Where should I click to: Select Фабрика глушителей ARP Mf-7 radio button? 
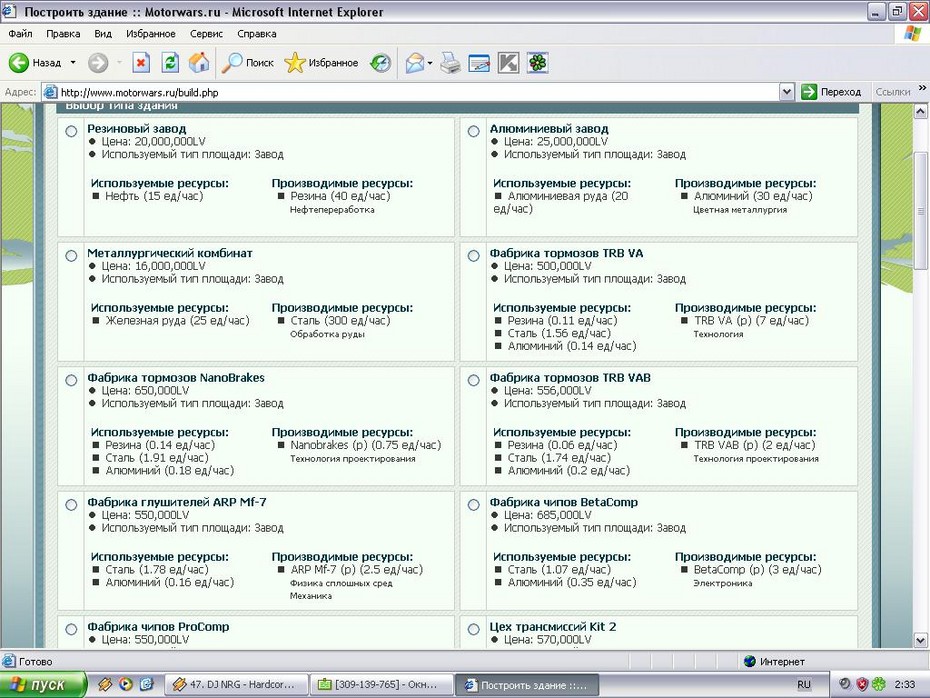click(71, 505)
